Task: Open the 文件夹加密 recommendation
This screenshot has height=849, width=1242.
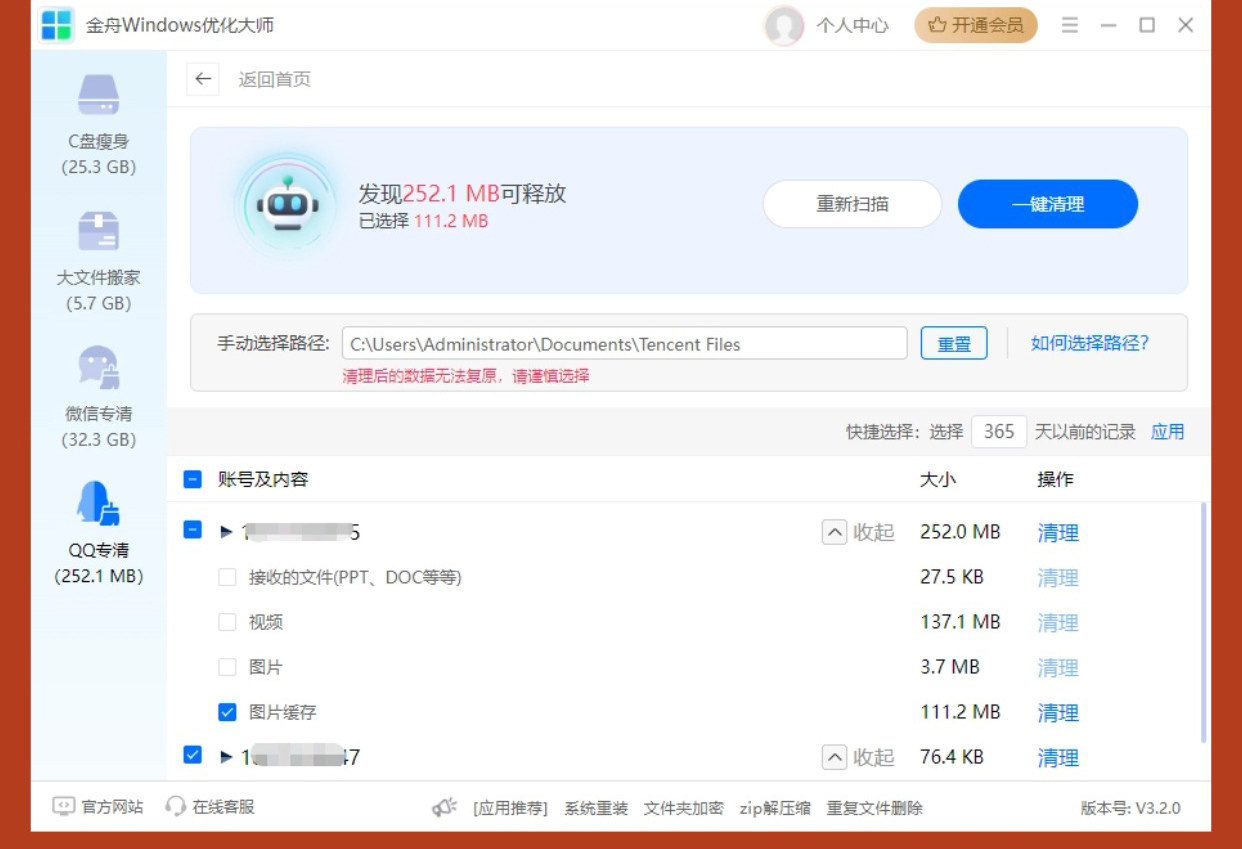Action: (683, 808)
